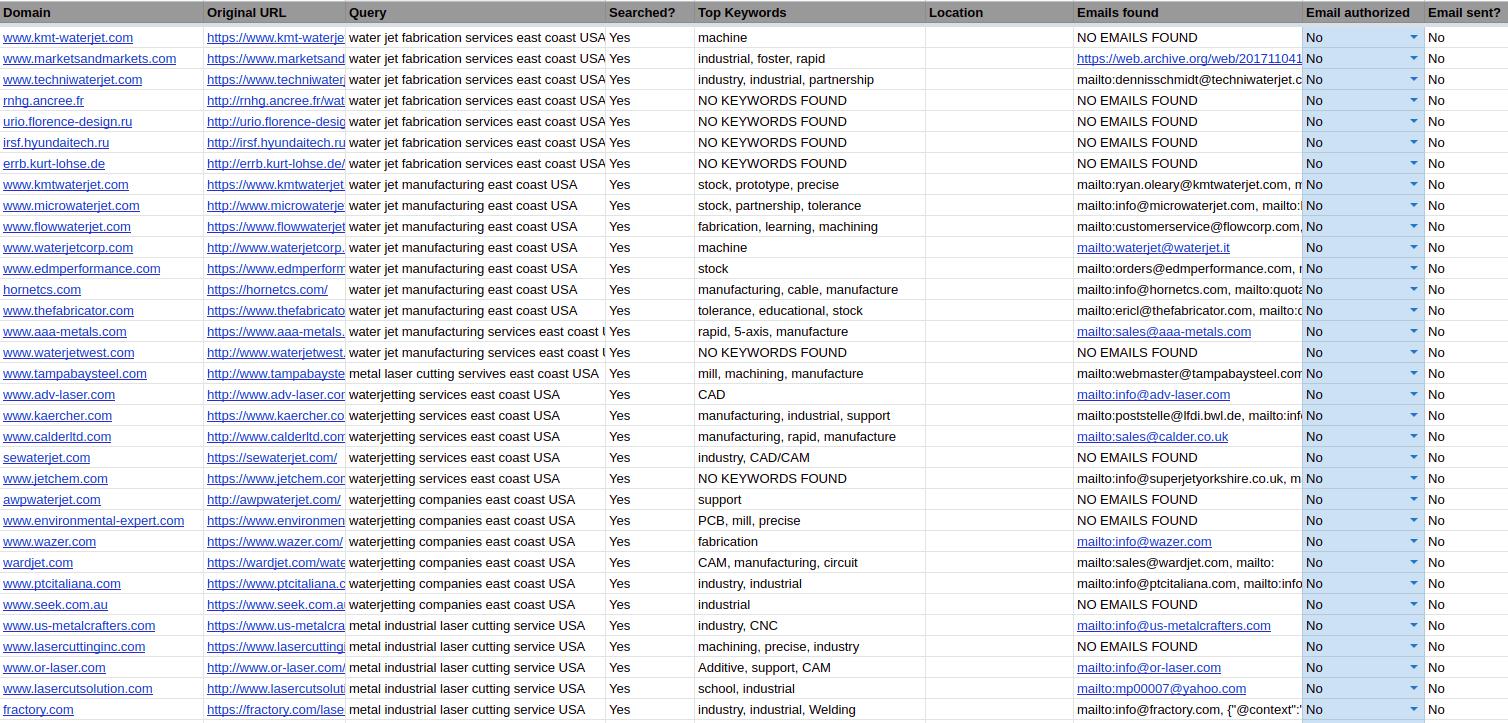Select the Emails found column header
This screenshot has height=723, width=1508.
pos(1188,13)
